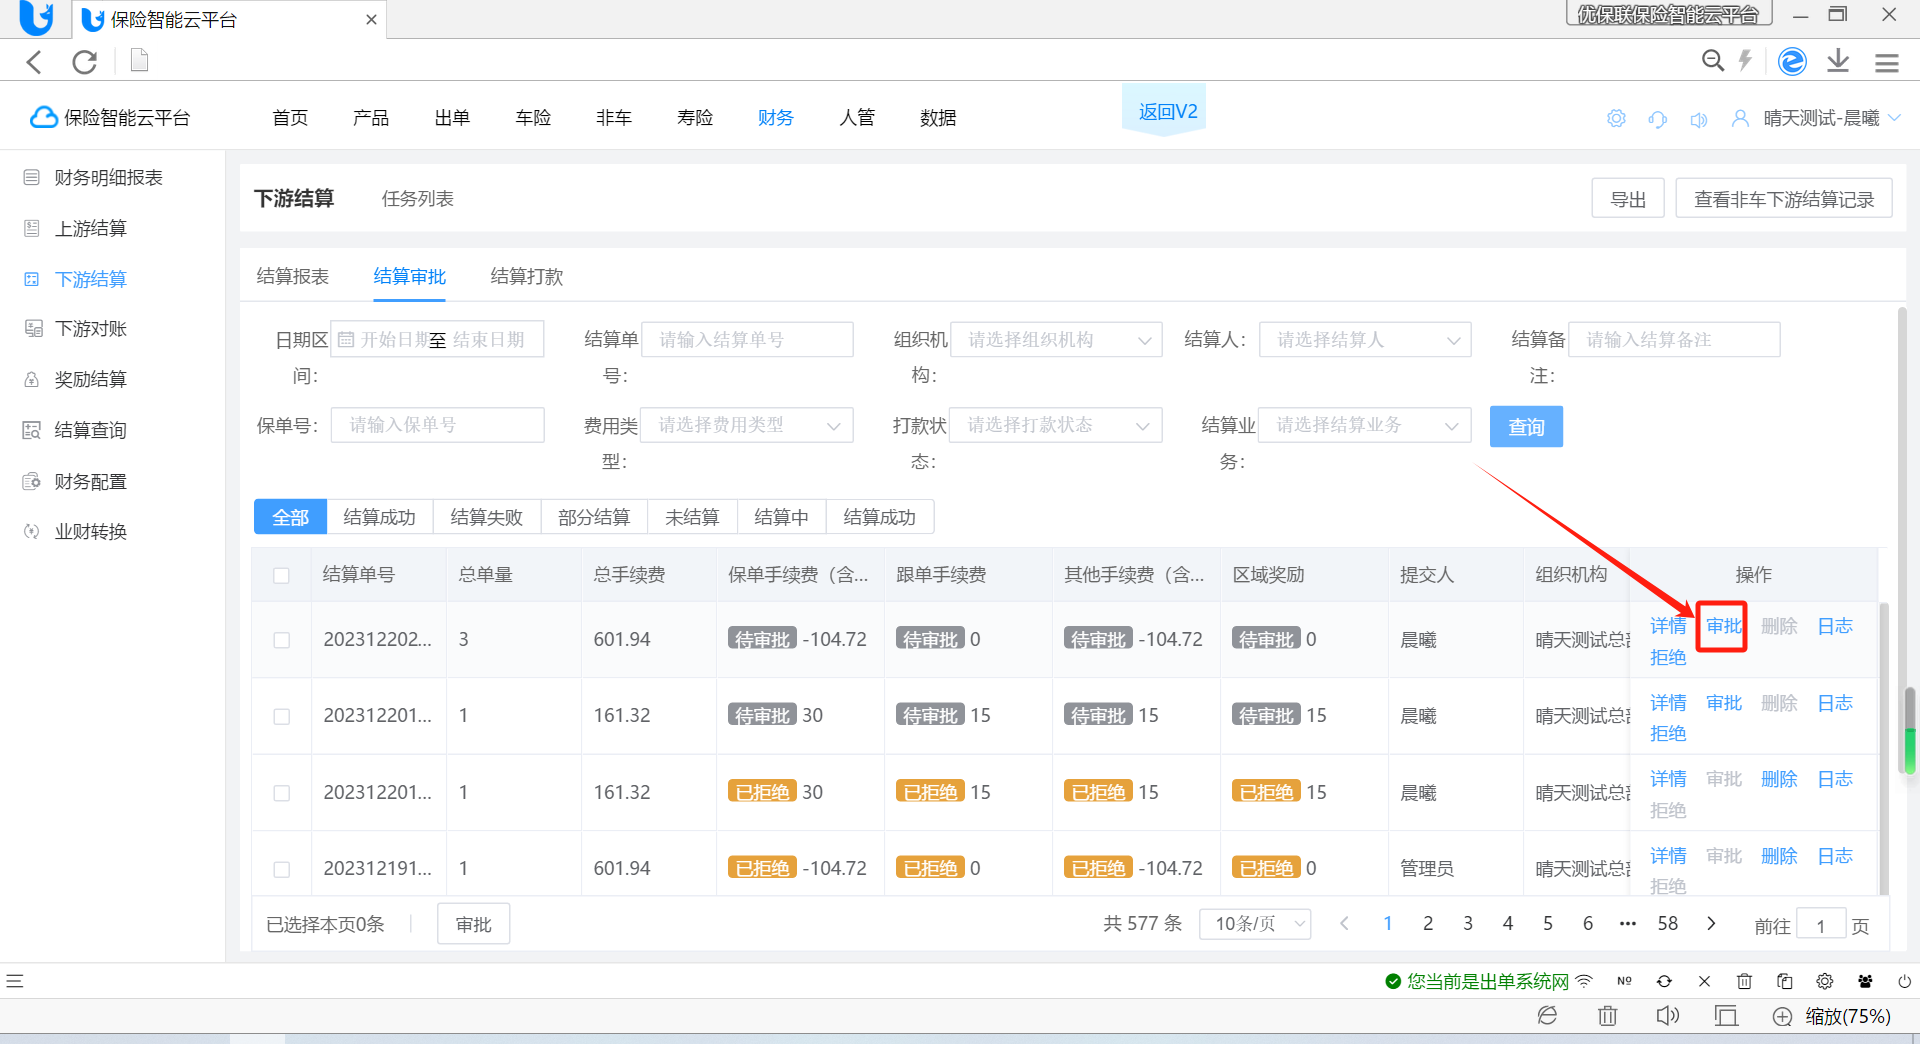Click the batch 审批 button at bottom
Screen dimensions: 1920x1044
[x=474, y=925]
